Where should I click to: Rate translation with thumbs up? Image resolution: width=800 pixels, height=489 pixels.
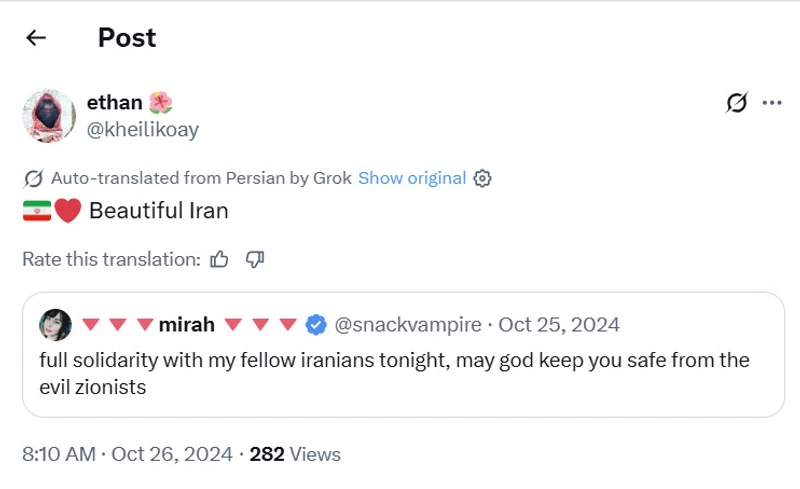coord(220,259)
